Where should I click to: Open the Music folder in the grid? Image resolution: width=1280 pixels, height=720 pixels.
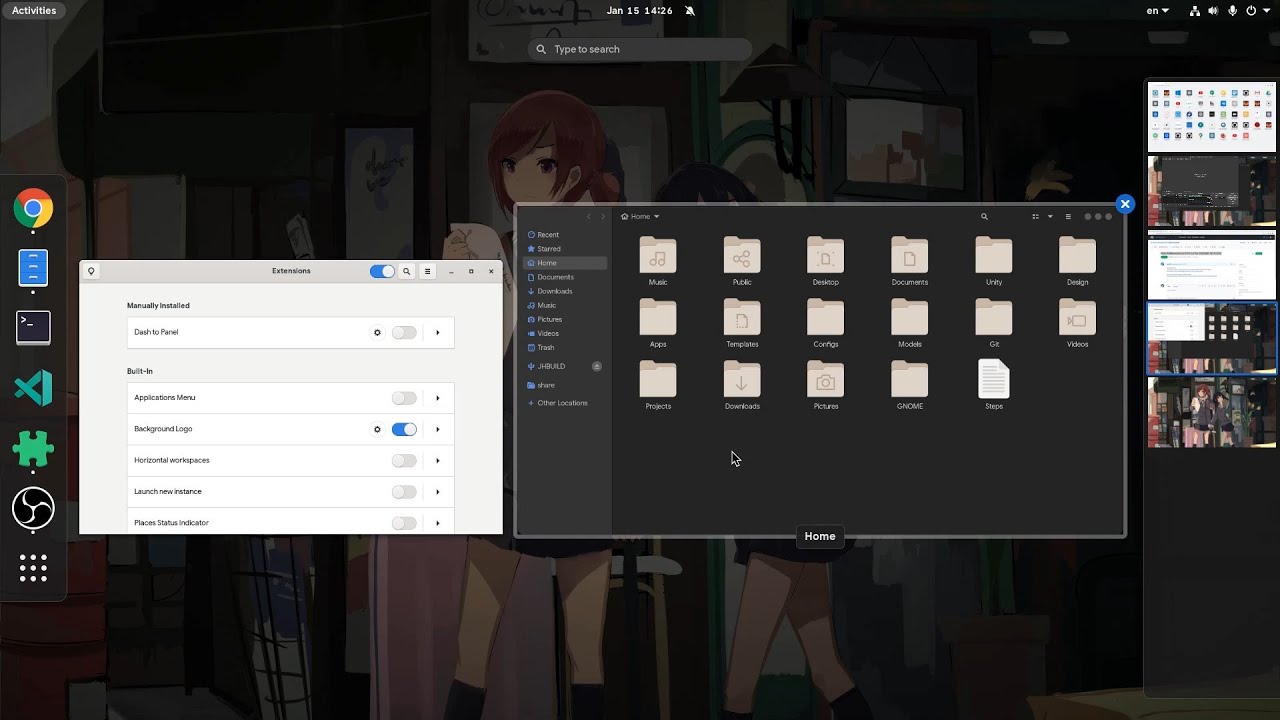(x=658, y=261)
